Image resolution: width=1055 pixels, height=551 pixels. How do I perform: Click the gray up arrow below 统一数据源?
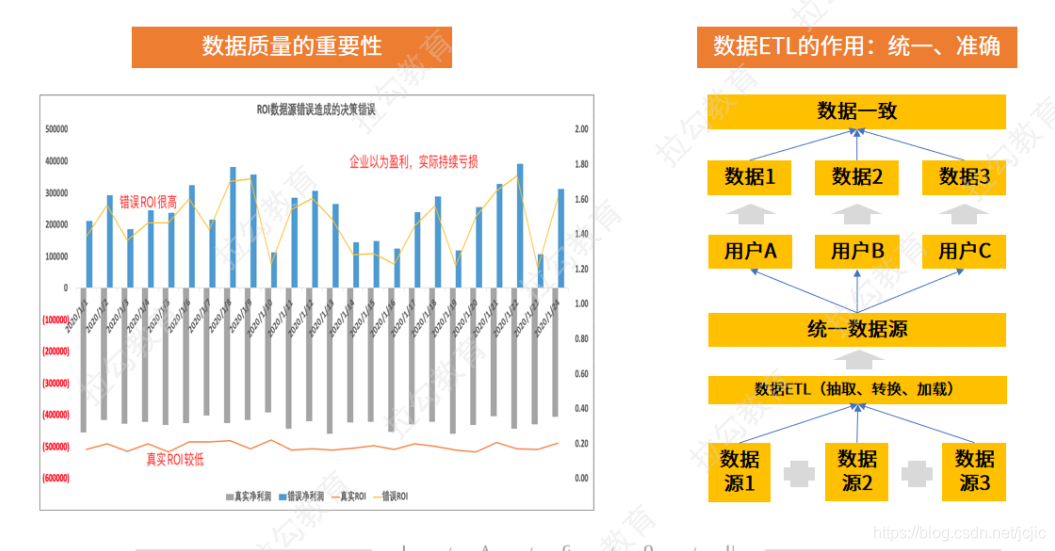coord(859,360)
